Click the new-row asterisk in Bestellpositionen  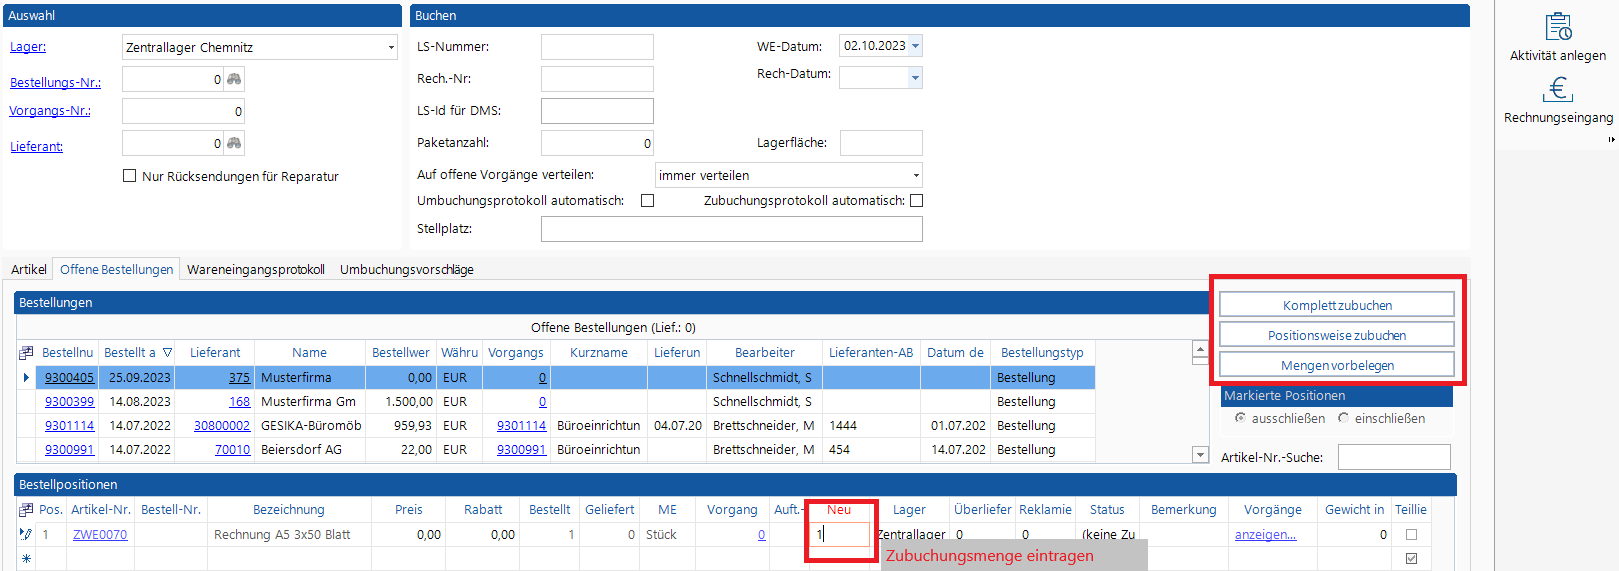point(26,559)
